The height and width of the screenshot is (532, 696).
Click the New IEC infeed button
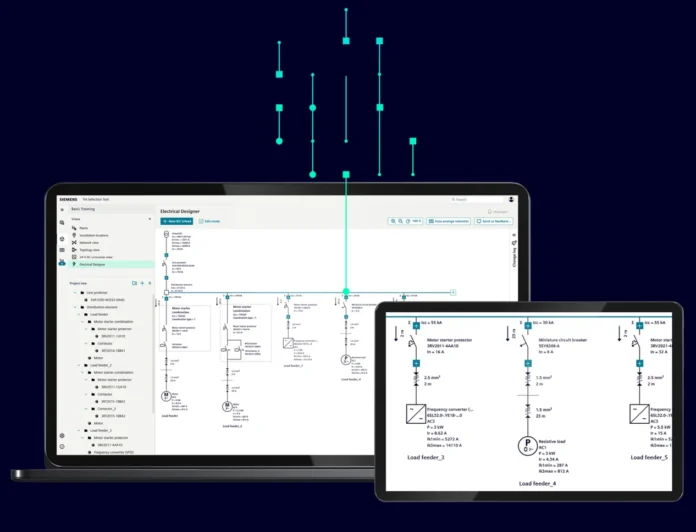pos(179,221)
